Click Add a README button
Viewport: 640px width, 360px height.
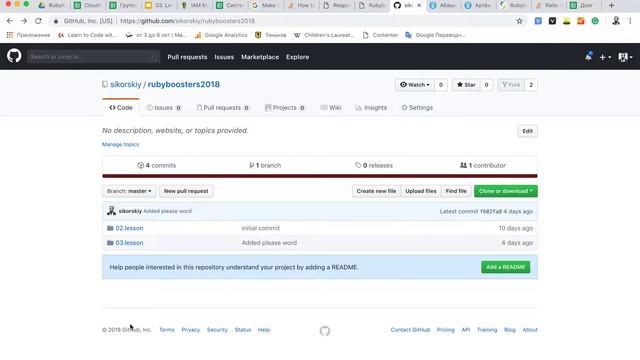[505, 267]
